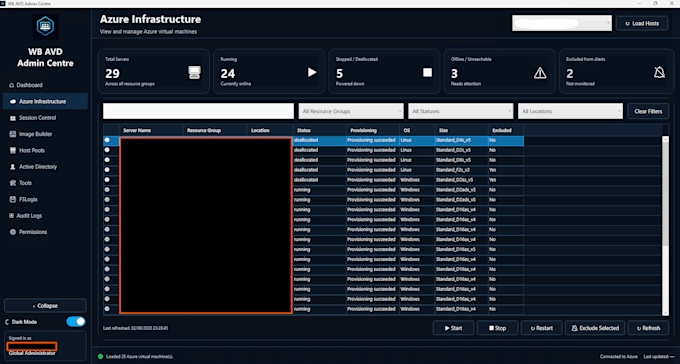680x364 pixels.
Task: Click the "Standard_F2s_v2" size cell
Action: click(x=461, y=170)
